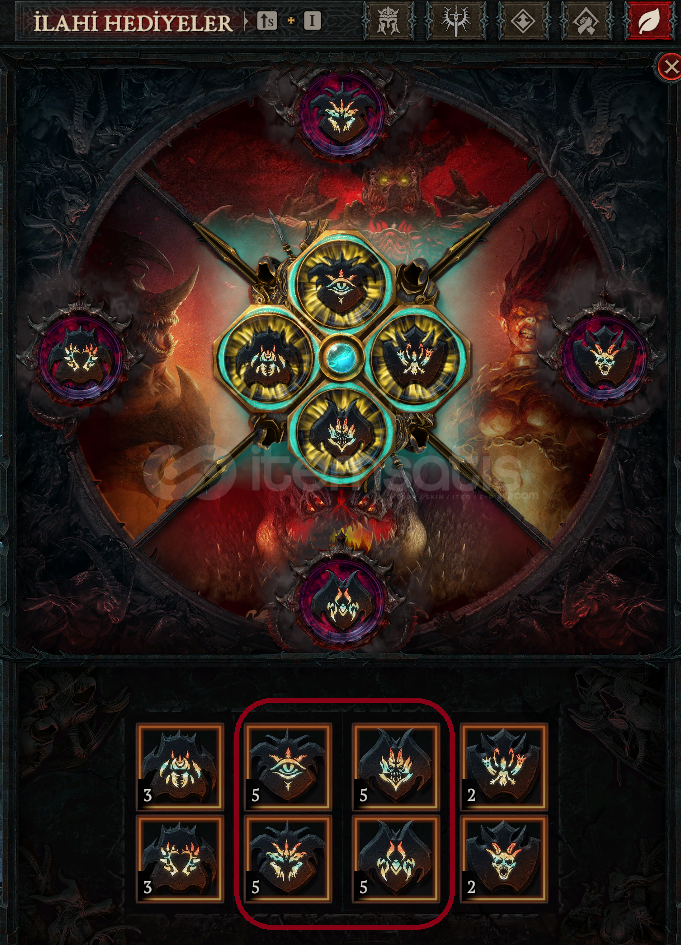This screenshot has height=945, width=681.
Task: Close the İlahi Hediyeler panel
Action: [x=670, y=67]
